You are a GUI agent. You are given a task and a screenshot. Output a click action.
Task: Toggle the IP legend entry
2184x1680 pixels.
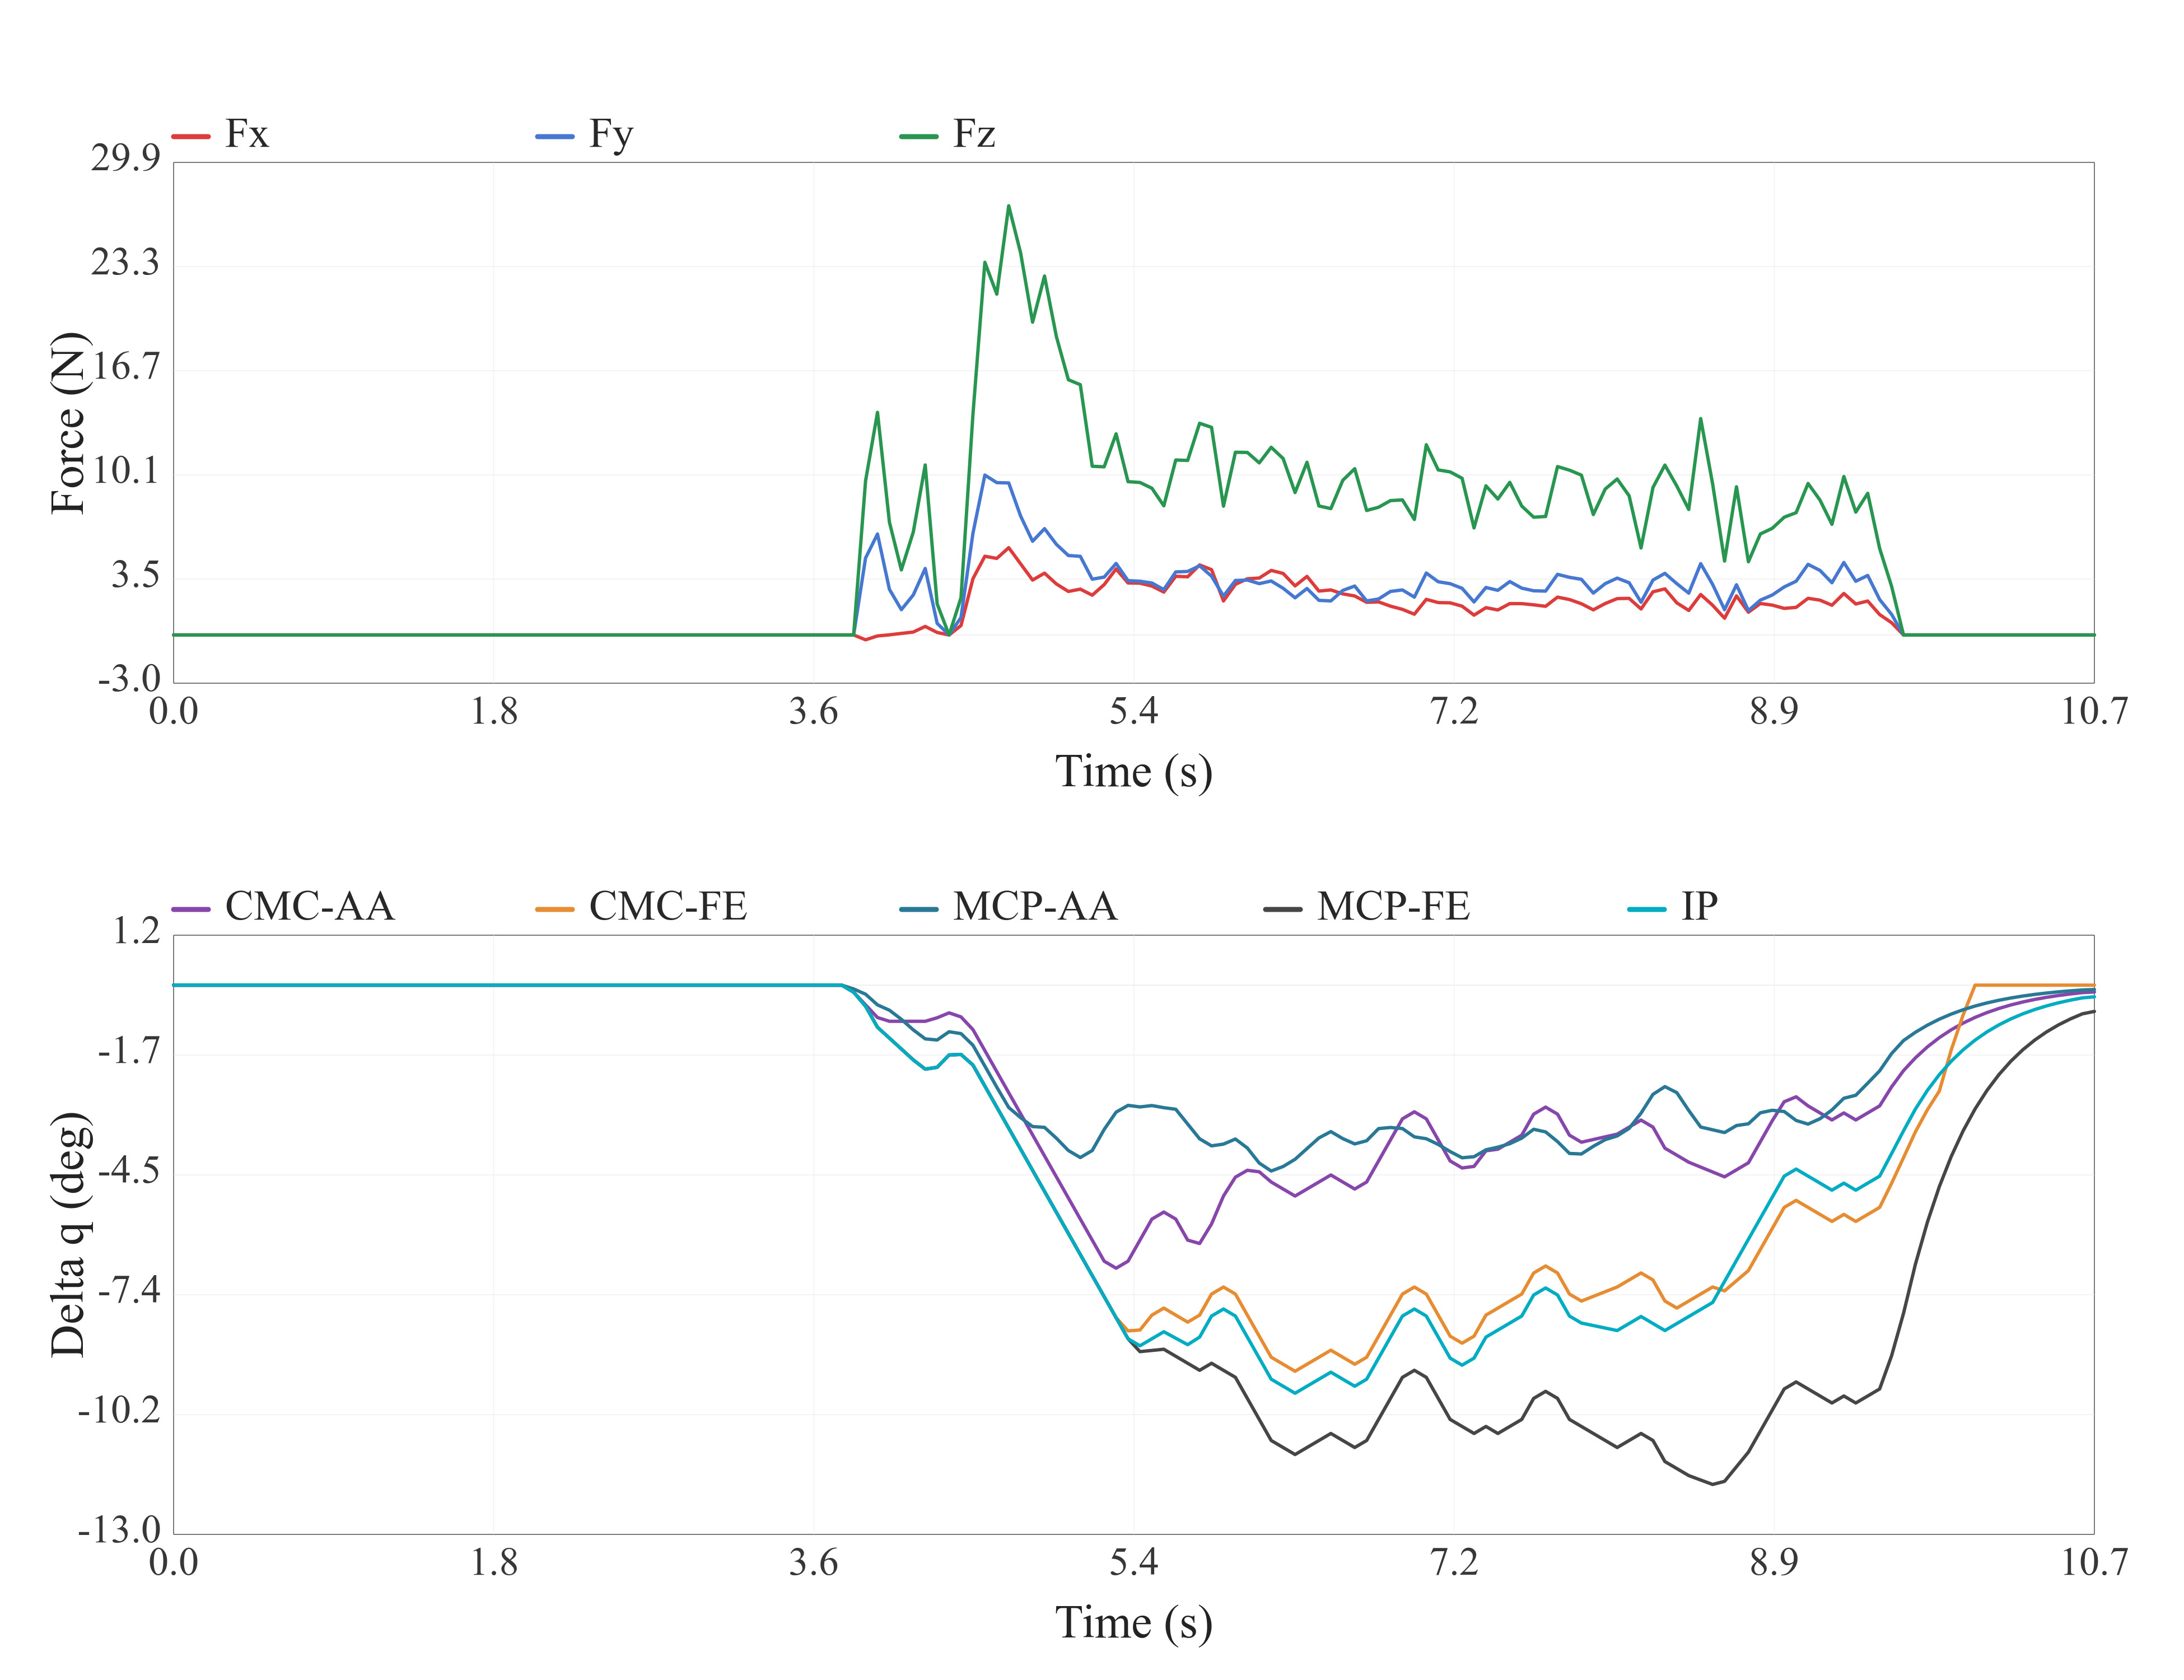pyautogui.click(x=1673, y=906)
